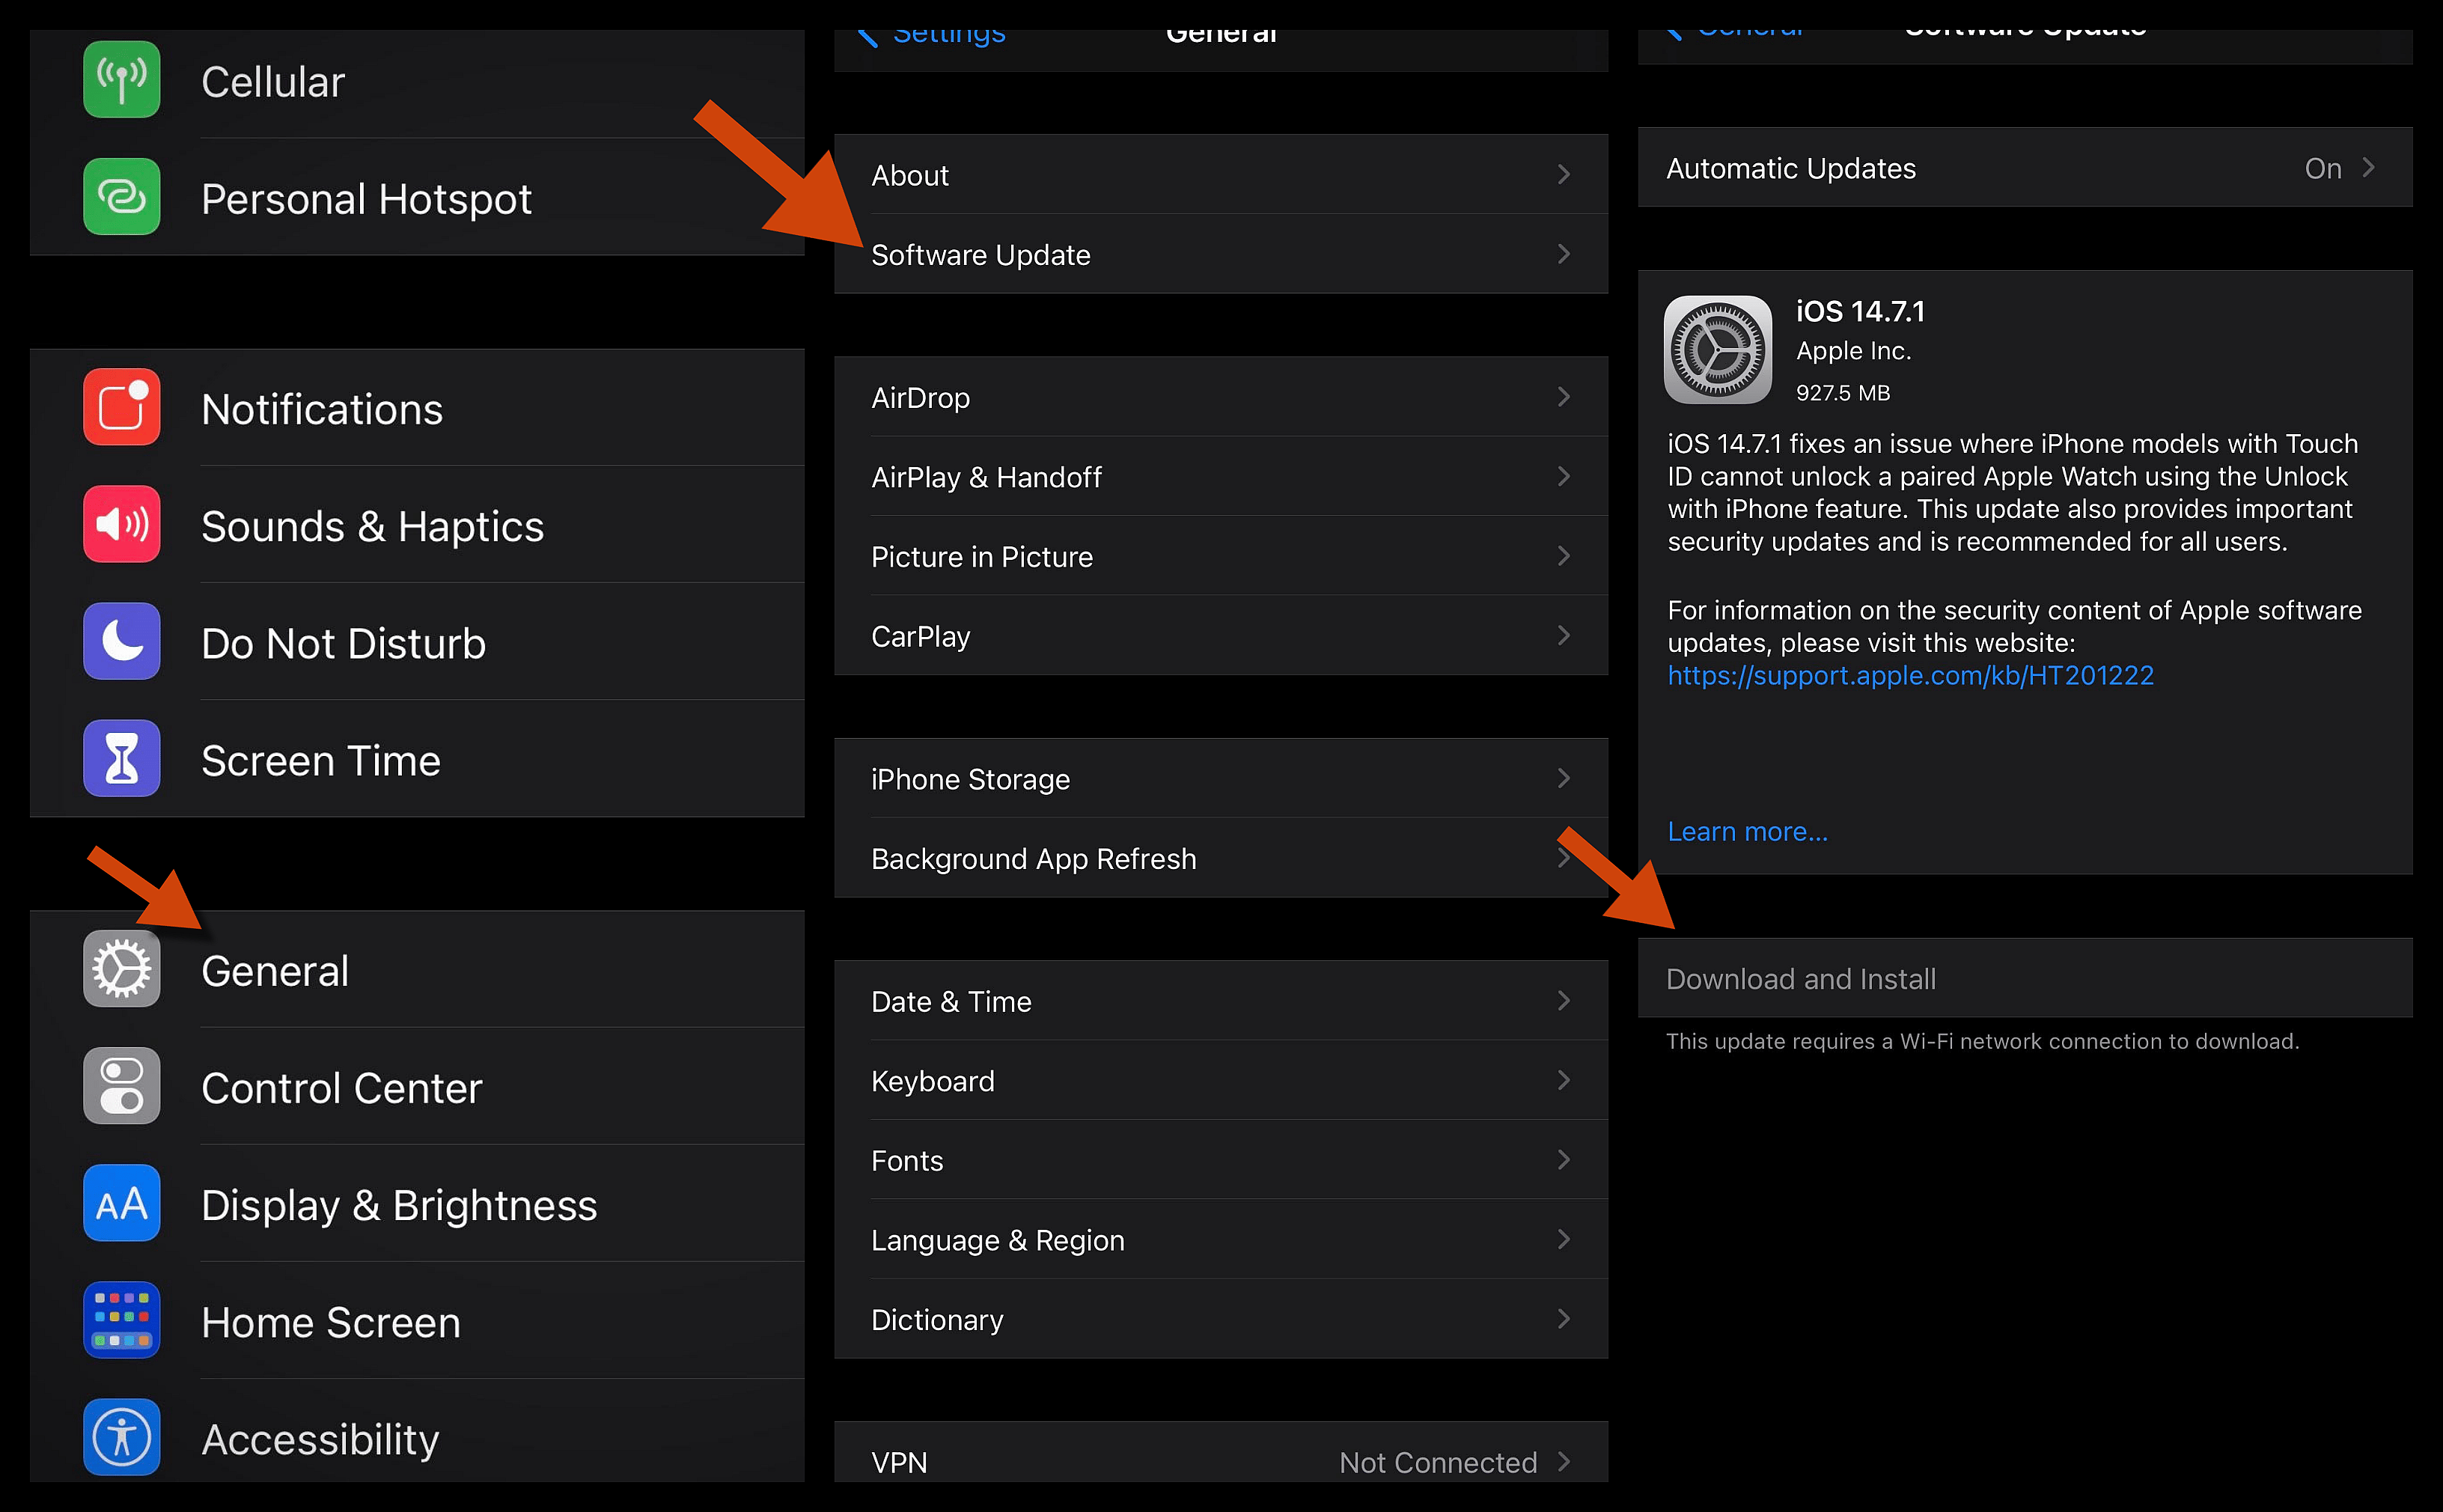2443x1512 pixels.
Task: Open the Software Update menu item
Action: pyautogui.click(x=980, y=255)
